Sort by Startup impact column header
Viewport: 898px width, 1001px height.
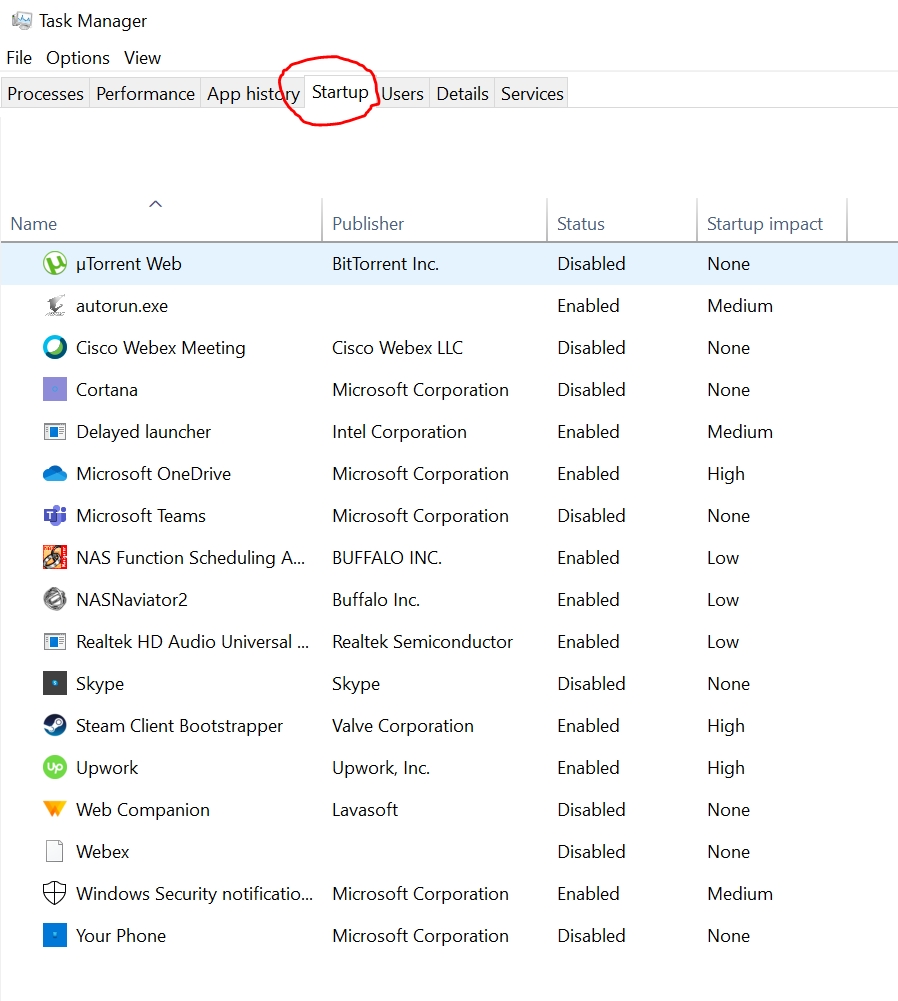pyautogui.click(x=765, y=224)
